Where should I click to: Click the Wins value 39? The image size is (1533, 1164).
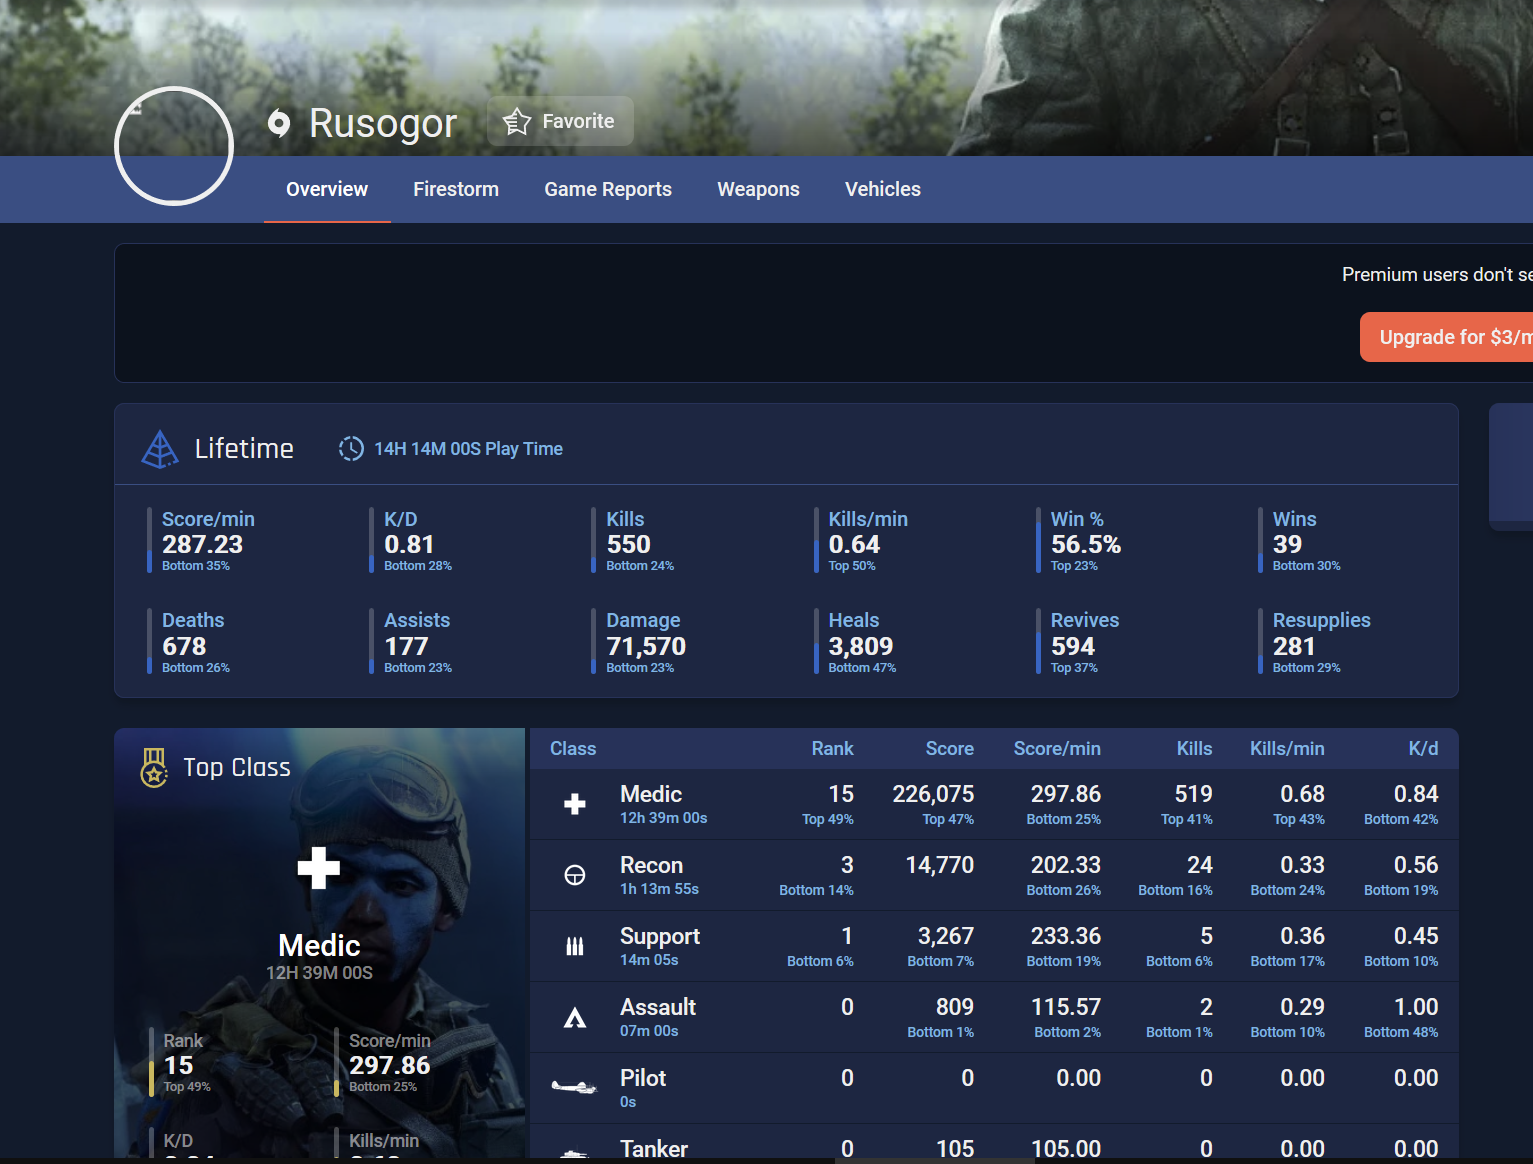click(x=1287, y=544)
